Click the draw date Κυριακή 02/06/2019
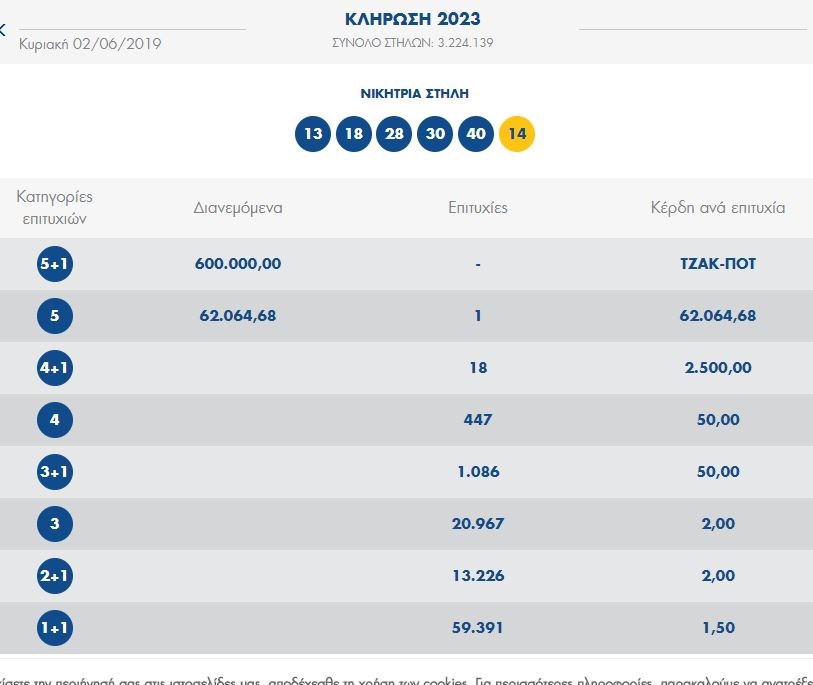The width and height of the screenshot is (813, 685). tap(90, 44)
